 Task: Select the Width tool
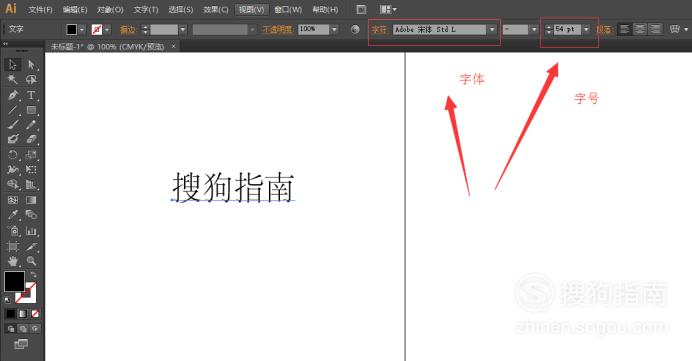click(12, 169)
